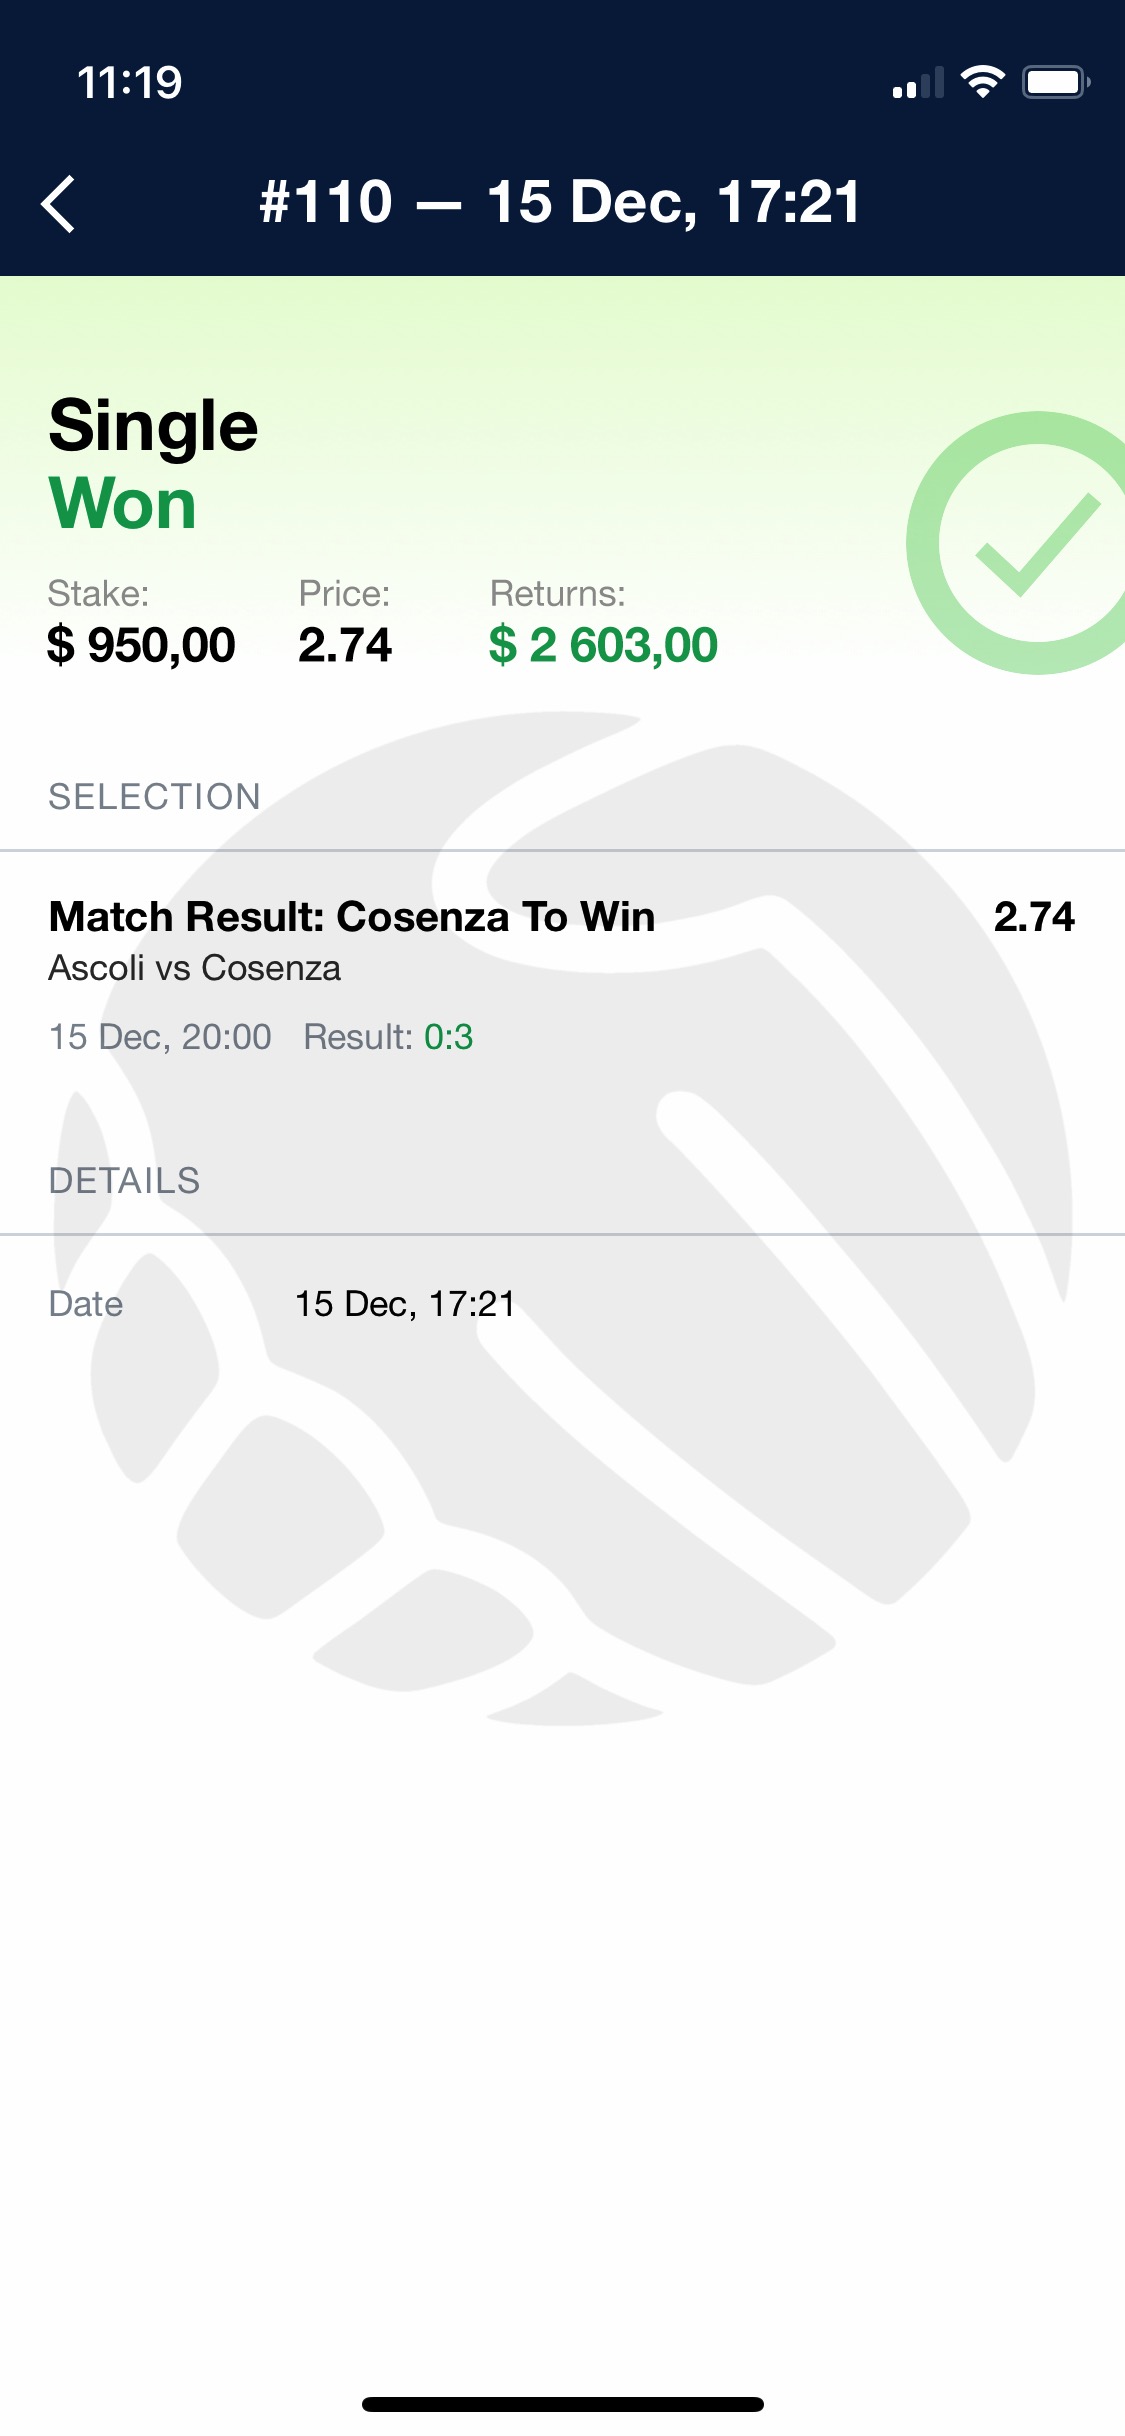
Task: Tap the home indicator bar at bottom
Action: point(563,2404)
